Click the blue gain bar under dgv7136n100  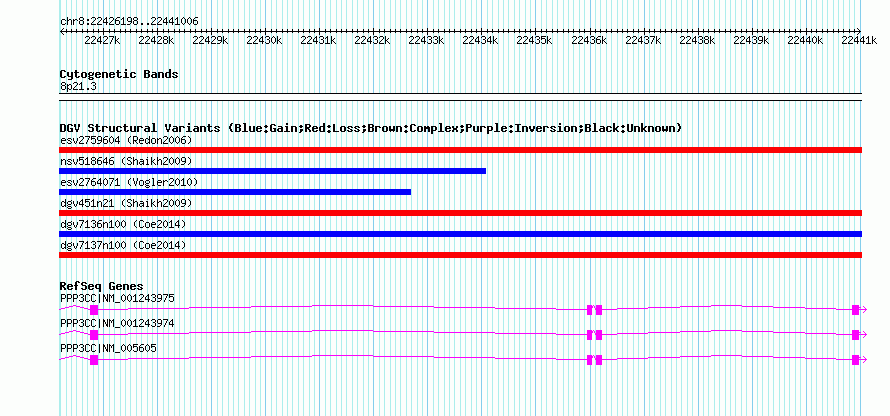pos(460,234)
